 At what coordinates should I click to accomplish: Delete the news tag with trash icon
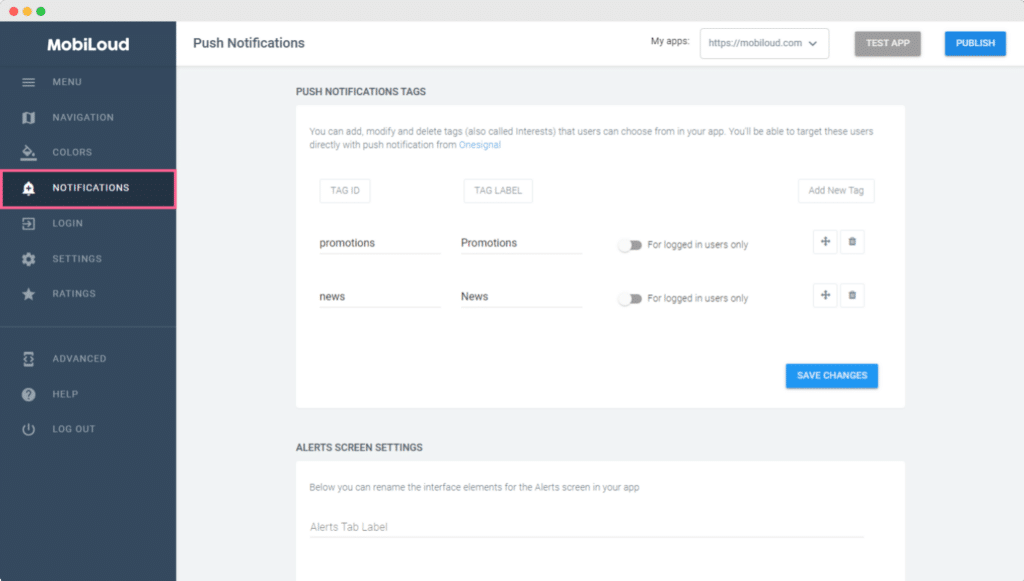point(852,295)
